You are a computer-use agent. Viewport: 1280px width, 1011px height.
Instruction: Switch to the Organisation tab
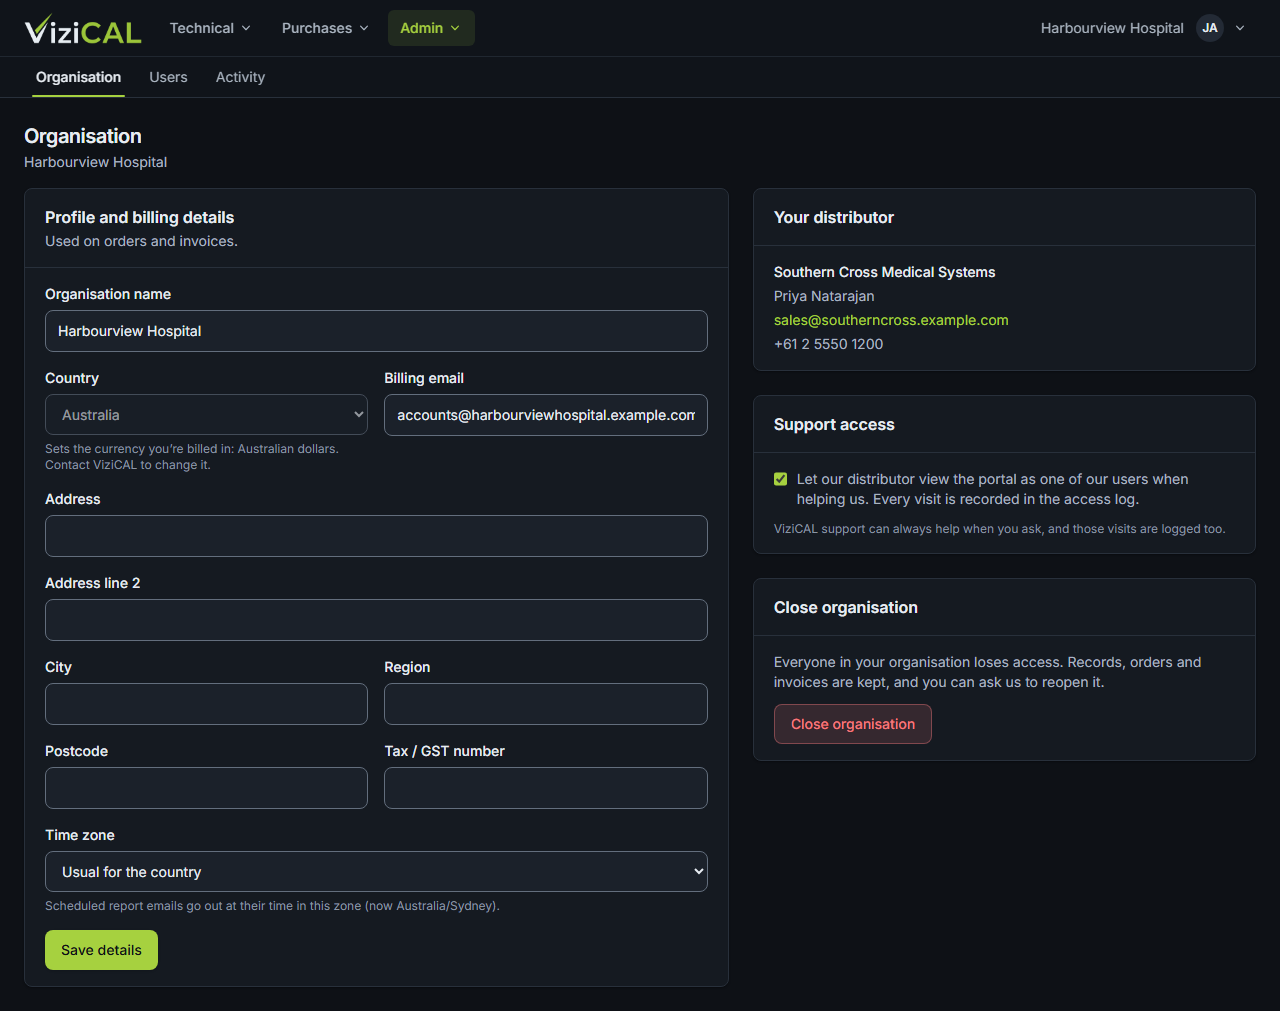[78, 77]
